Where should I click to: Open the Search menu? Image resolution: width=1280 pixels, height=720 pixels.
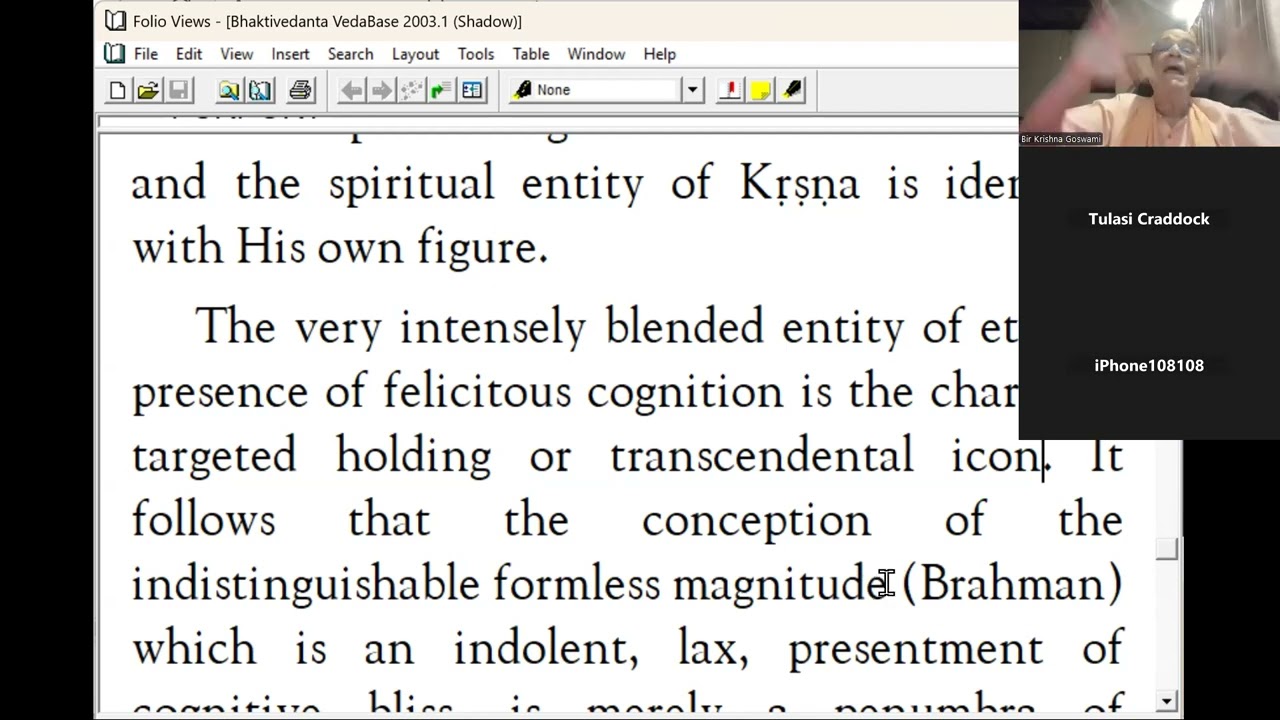[350, 54]
